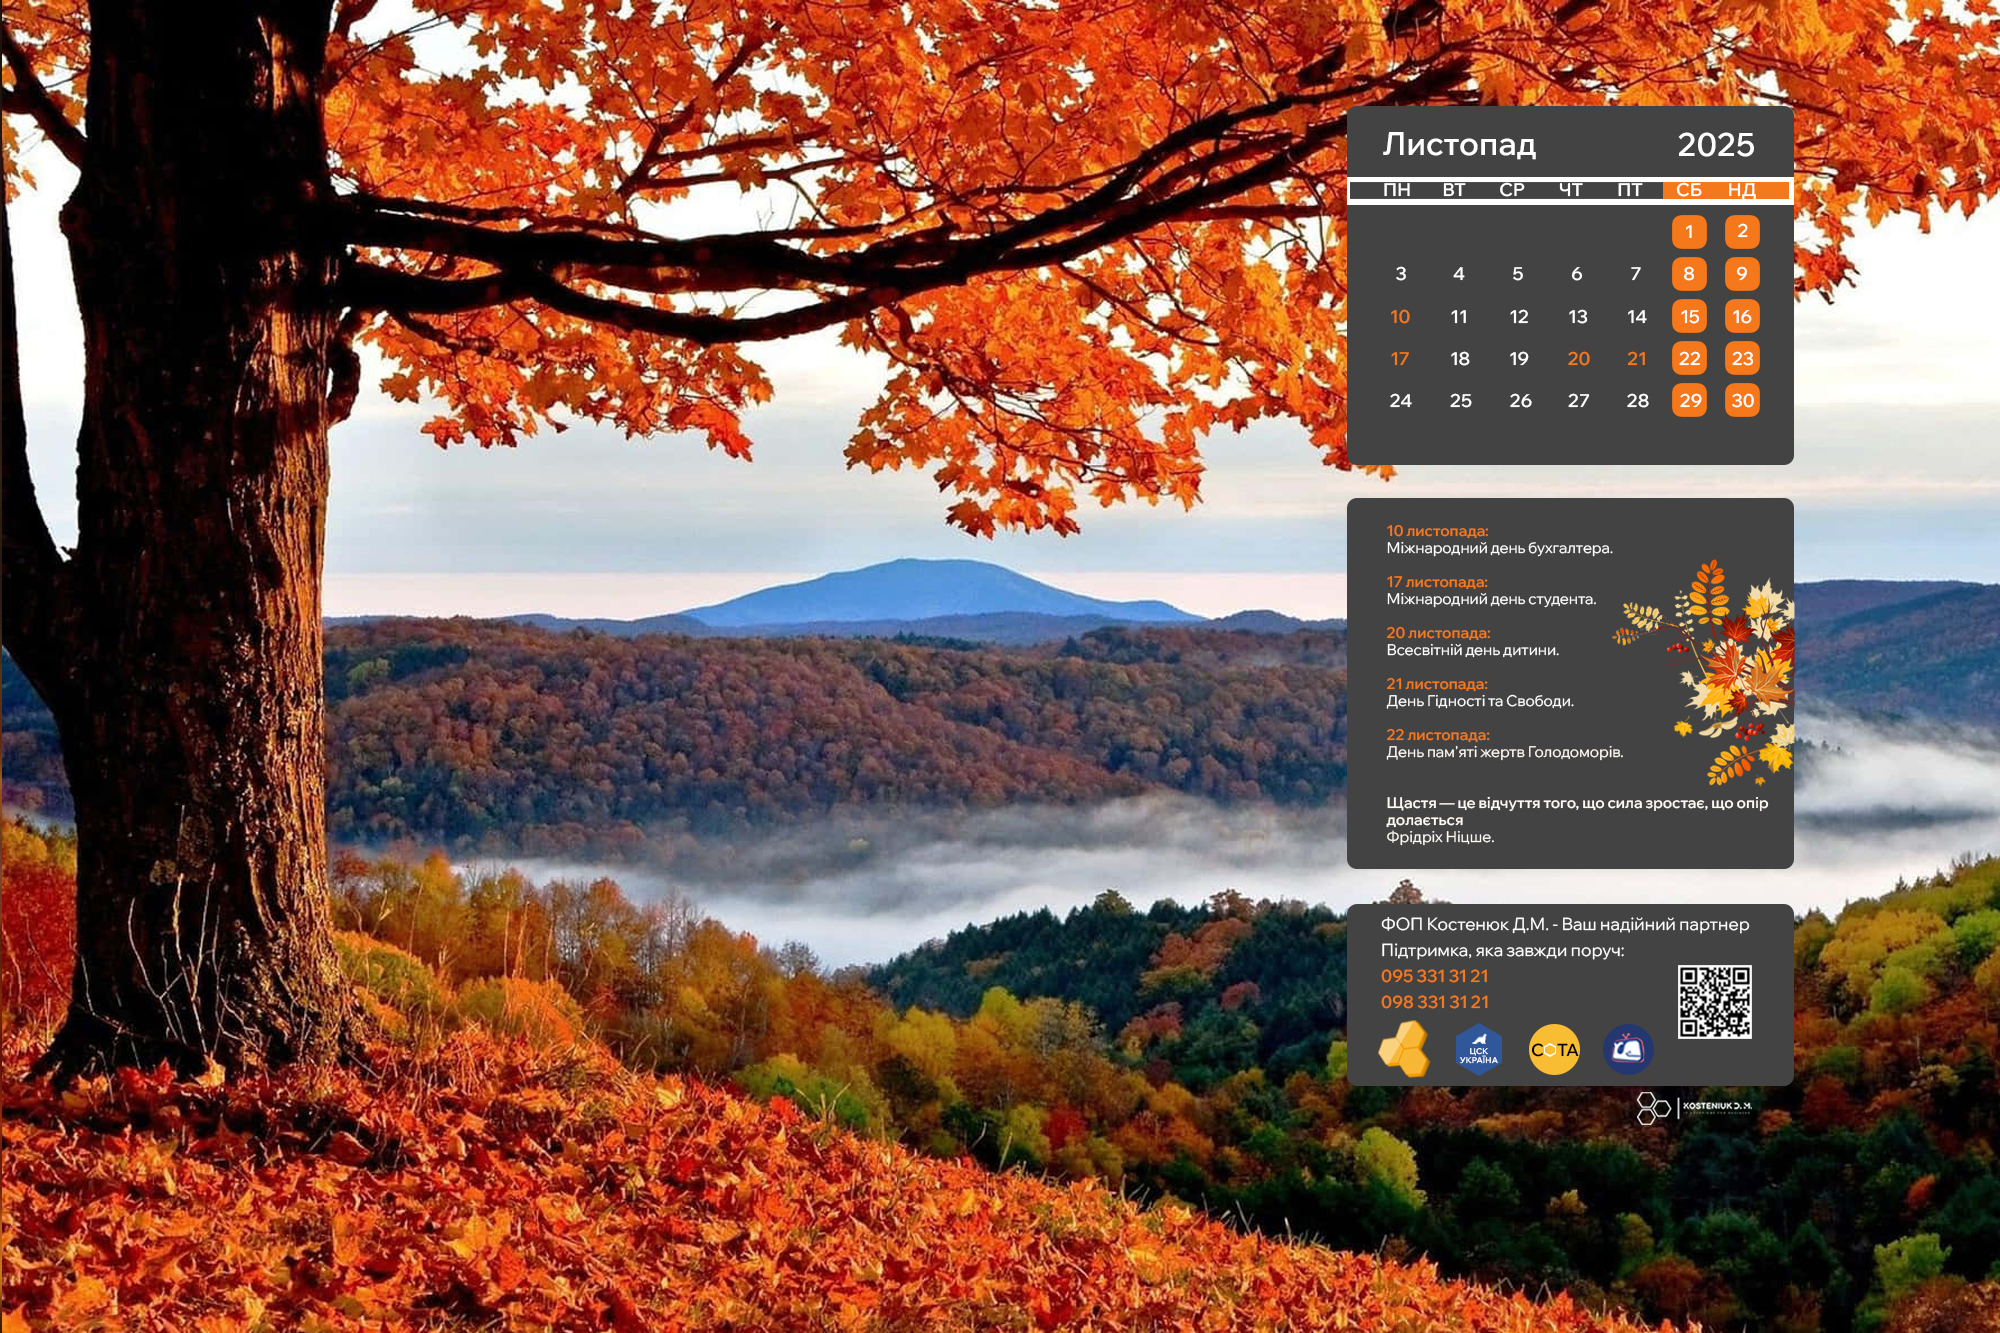
Task: Click the СБ weekday column header
Action: point(1689,190)
